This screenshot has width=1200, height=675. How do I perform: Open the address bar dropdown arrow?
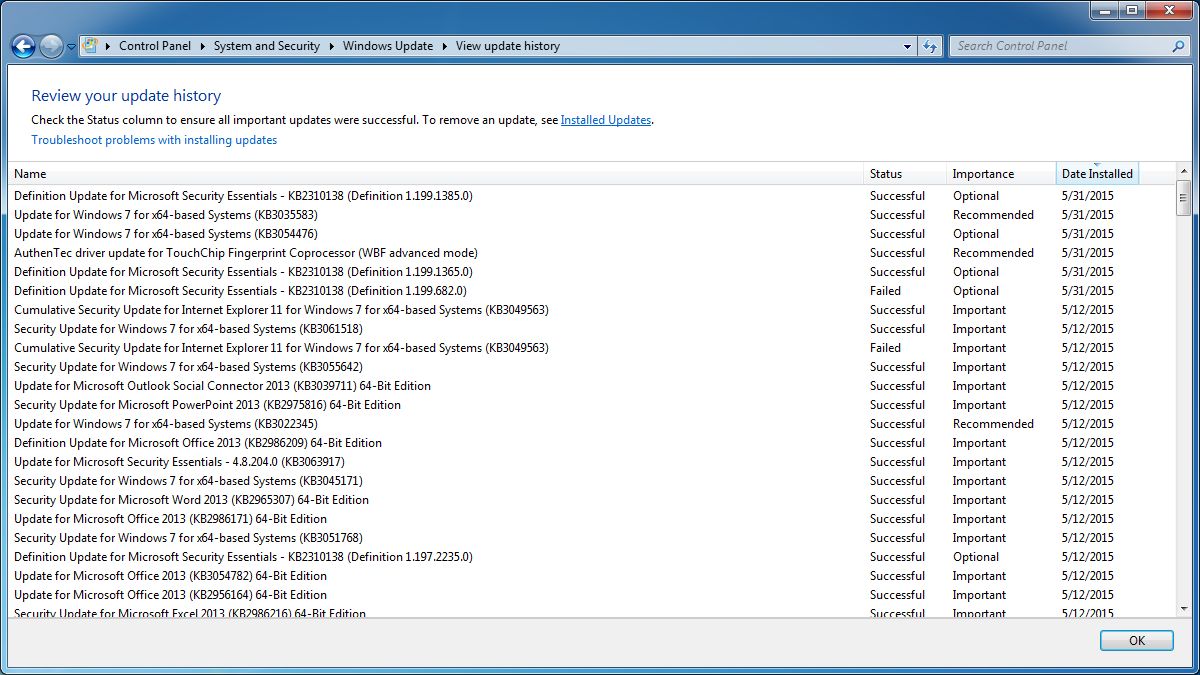[x=907, y=45]
